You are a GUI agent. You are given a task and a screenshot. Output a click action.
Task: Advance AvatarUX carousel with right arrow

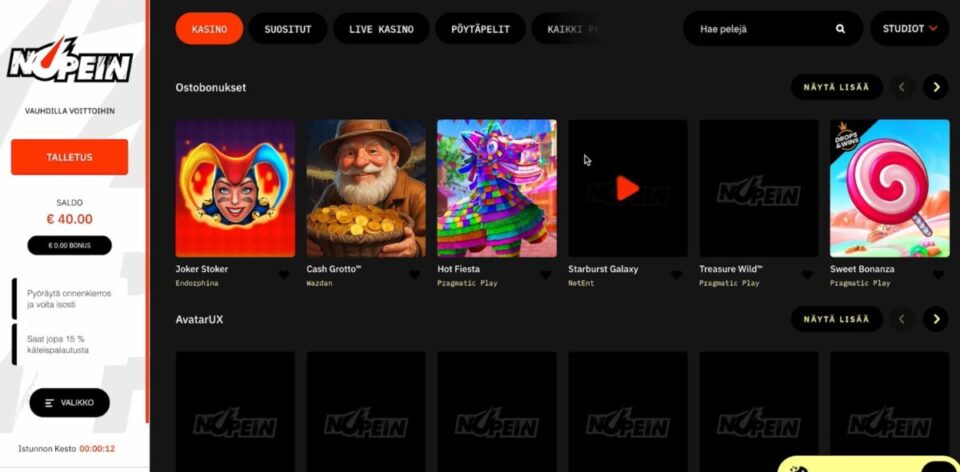(936, 319)
